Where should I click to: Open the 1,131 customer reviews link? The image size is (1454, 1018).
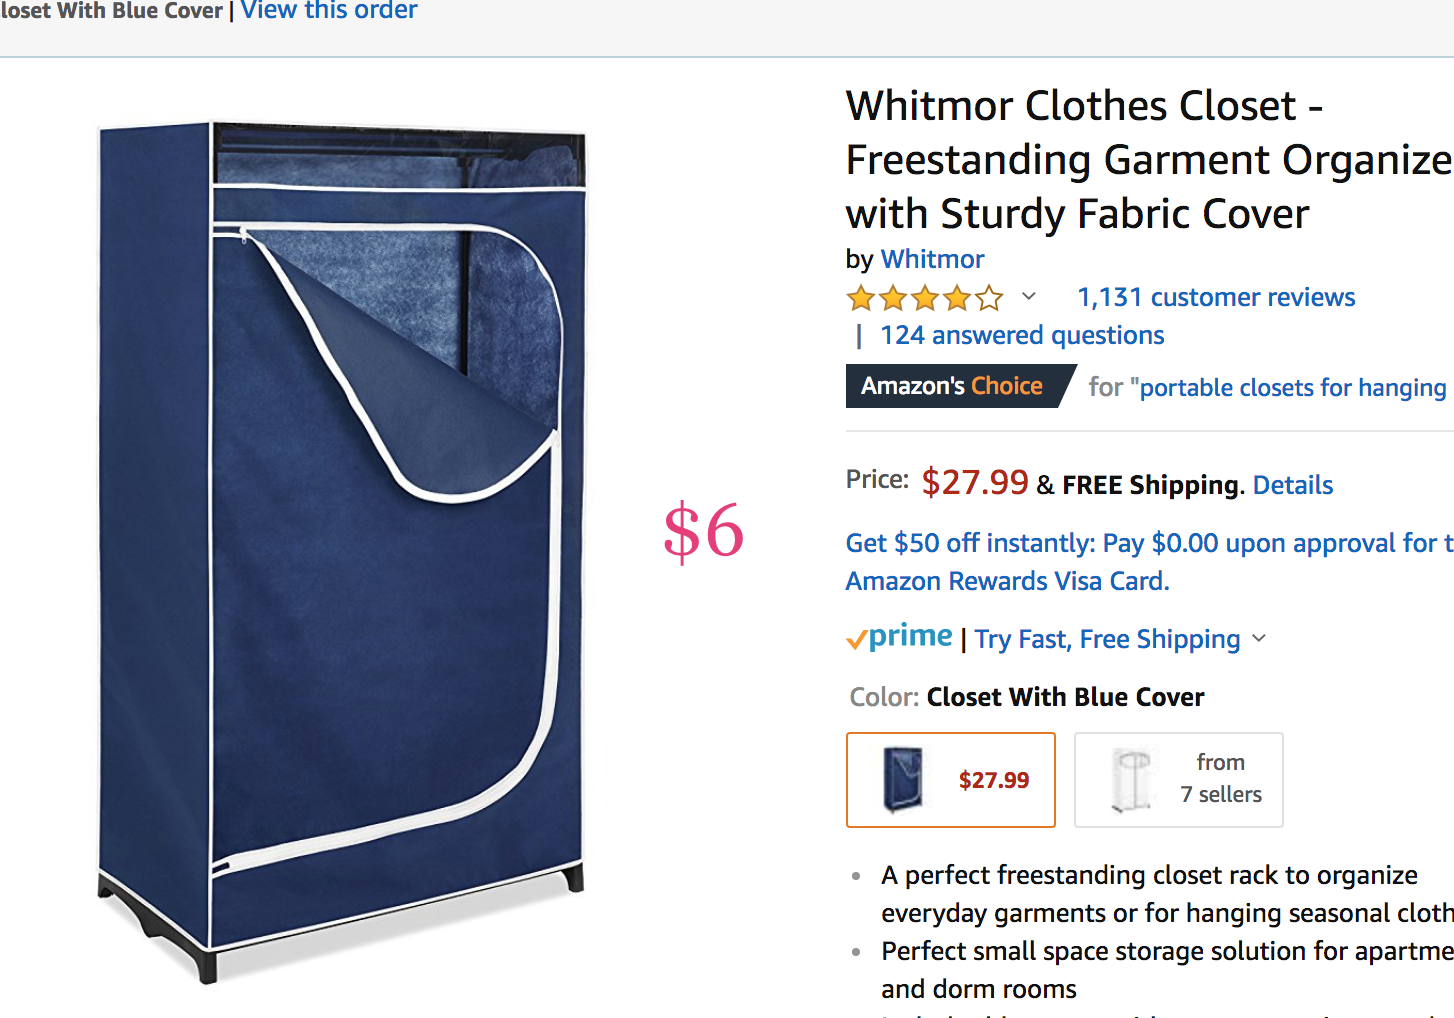tap(1216, 297)
